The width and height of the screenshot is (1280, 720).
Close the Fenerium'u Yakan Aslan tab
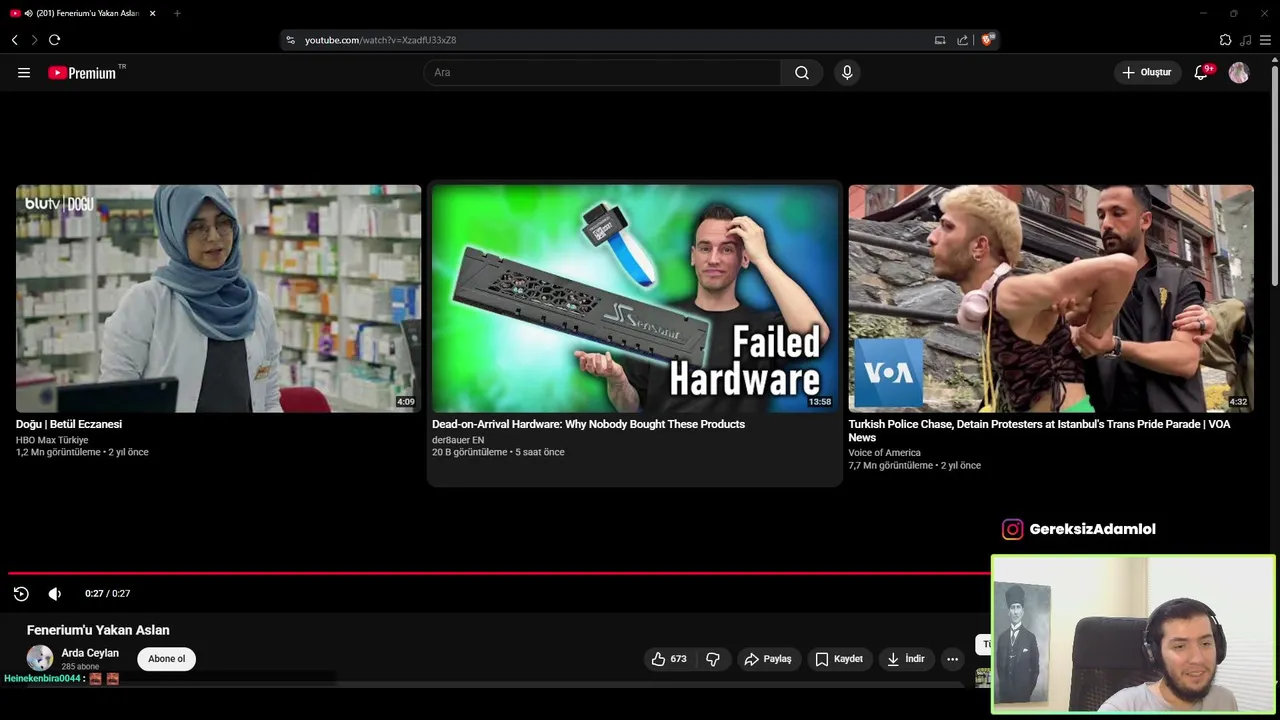point(153,13)
